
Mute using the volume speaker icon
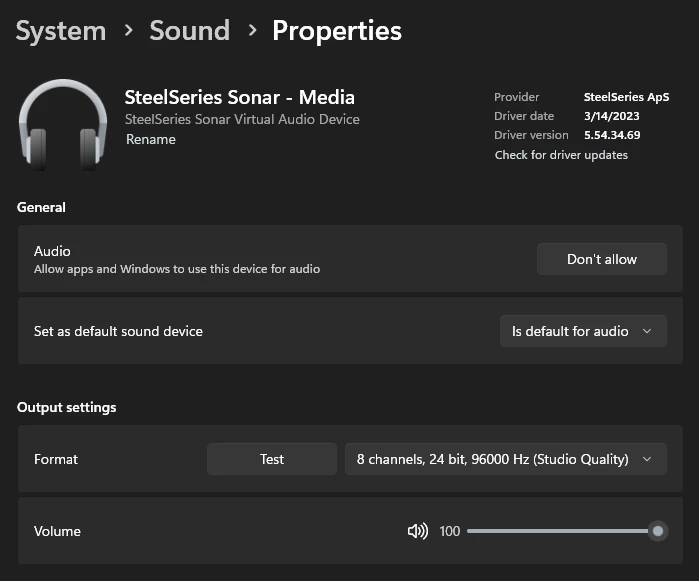pos(418,531)
